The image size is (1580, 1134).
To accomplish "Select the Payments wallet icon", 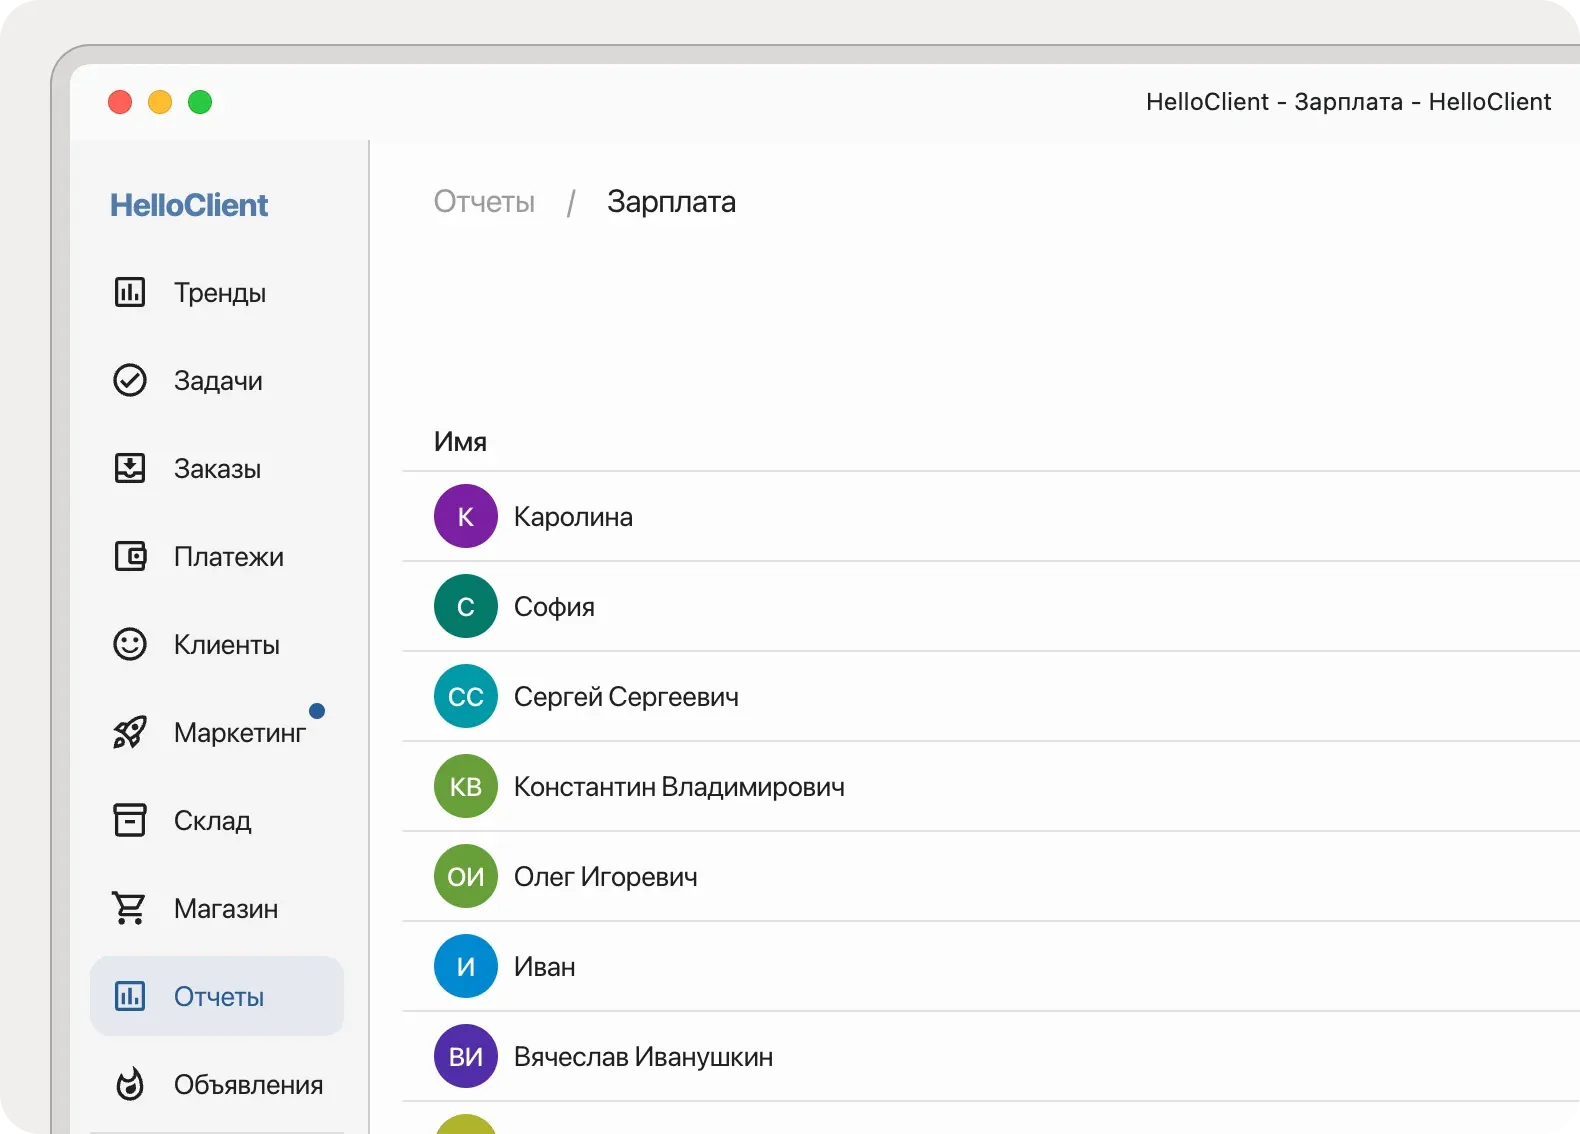I will pyautogui.click(x=130, y=556).
